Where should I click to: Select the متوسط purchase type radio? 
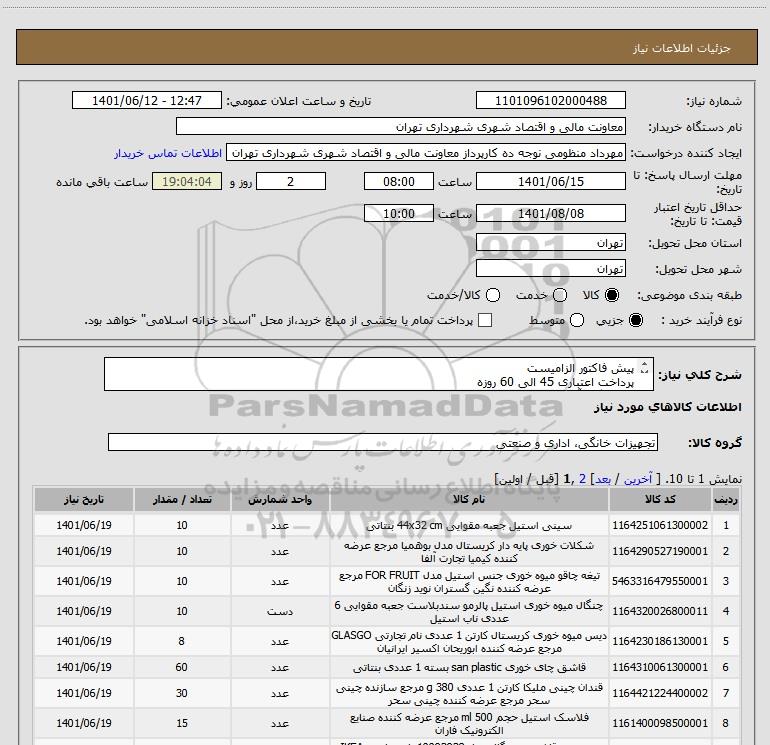pos(577,320)
